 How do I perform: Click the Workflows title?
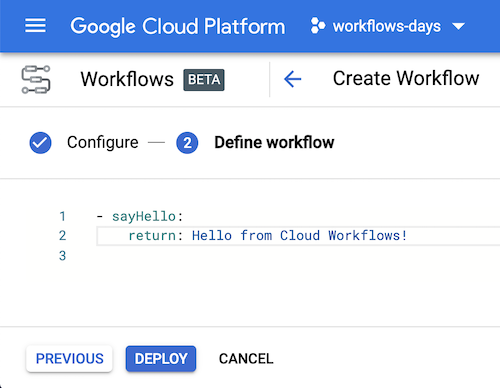point(127,79)
